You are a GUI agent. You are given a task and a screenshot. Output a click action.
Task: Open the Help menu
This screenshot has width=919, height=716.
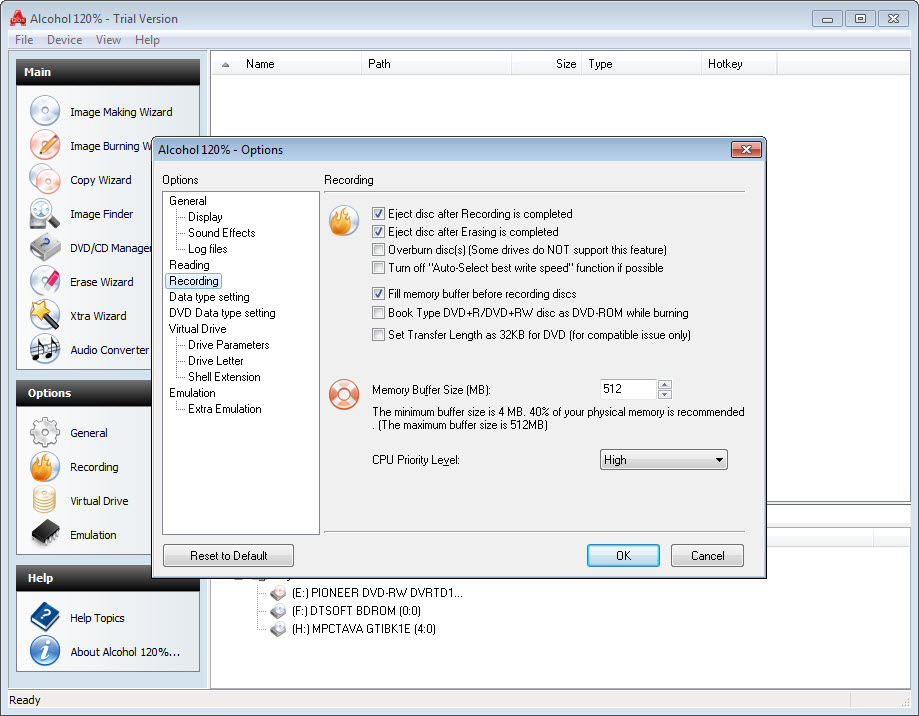147,40
